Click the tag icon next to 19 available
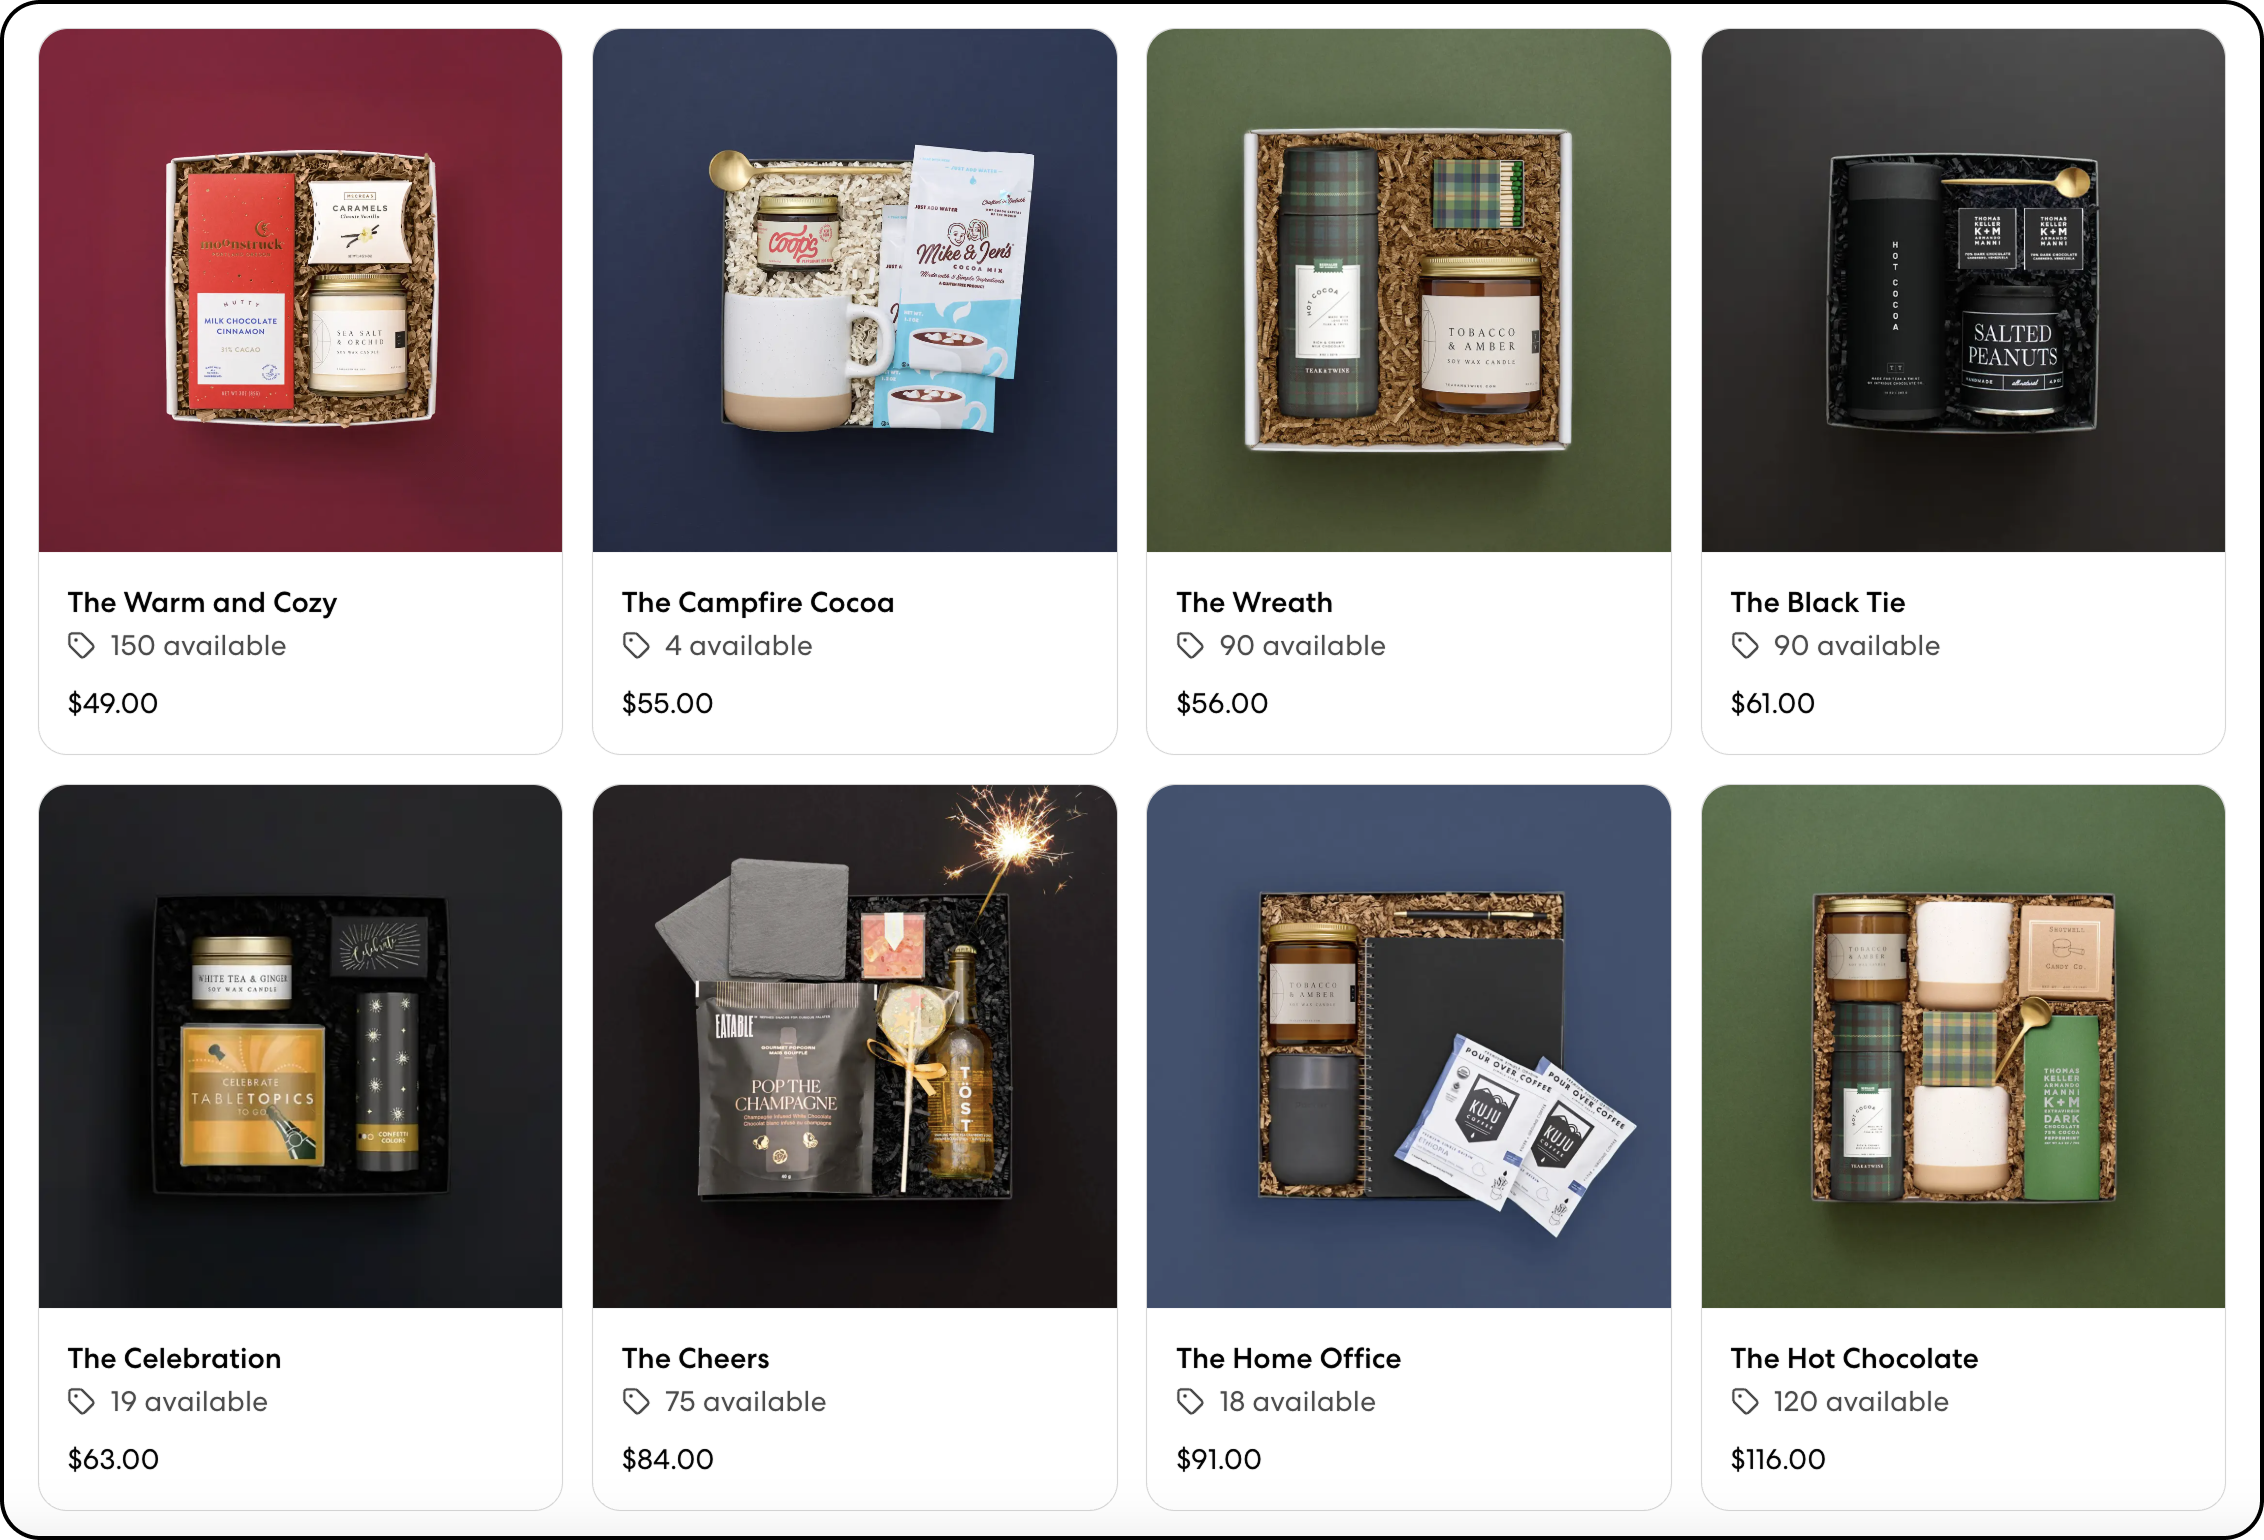The image size is (2264, 1540). coord(81,1402)
